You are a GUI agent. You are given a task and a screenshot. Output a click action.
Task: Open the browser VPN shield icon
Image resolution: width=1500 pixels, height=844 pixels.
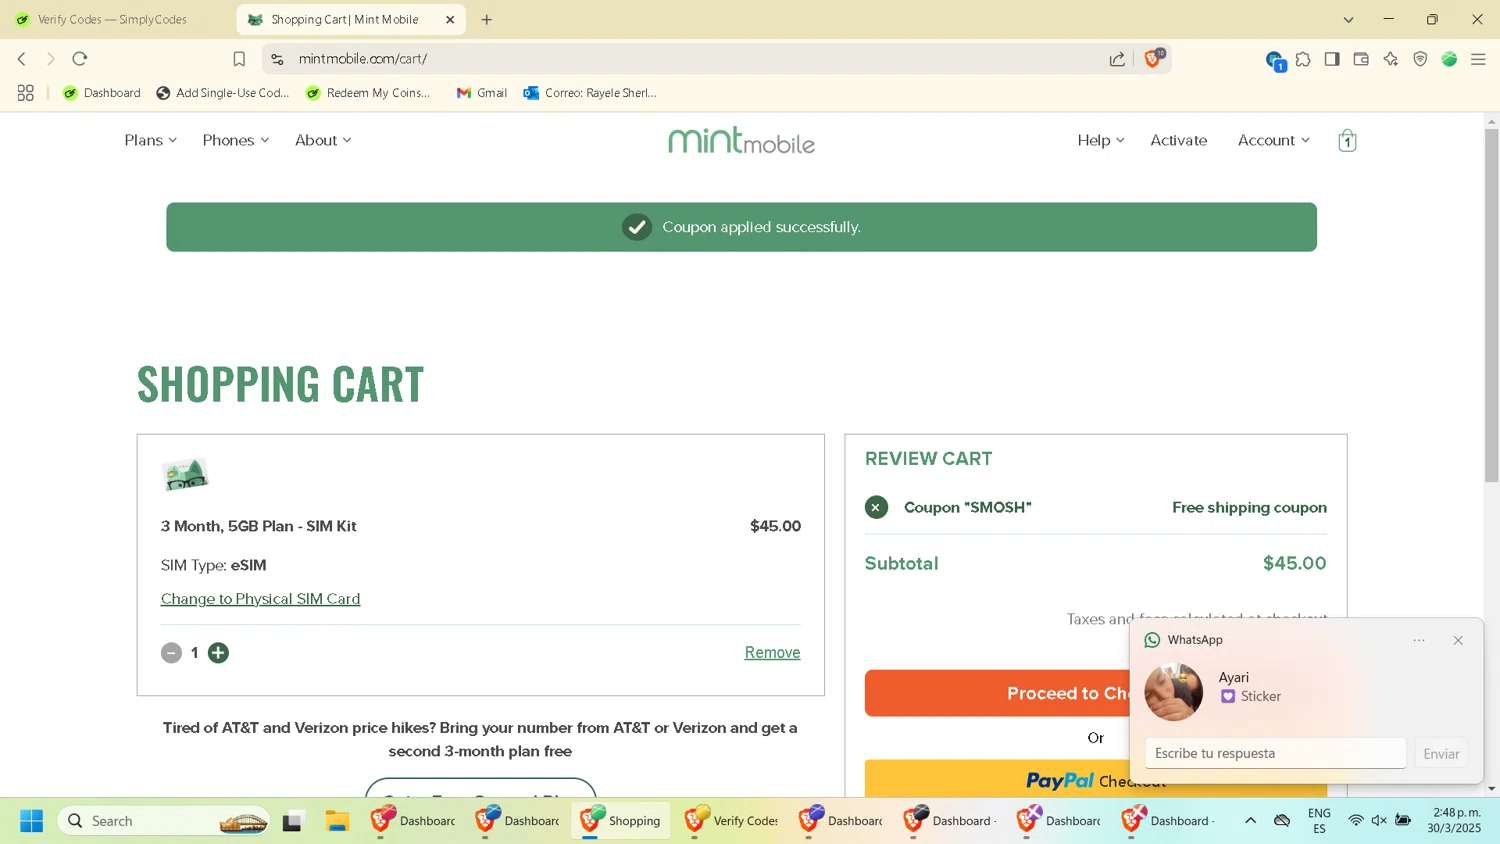1420,59
